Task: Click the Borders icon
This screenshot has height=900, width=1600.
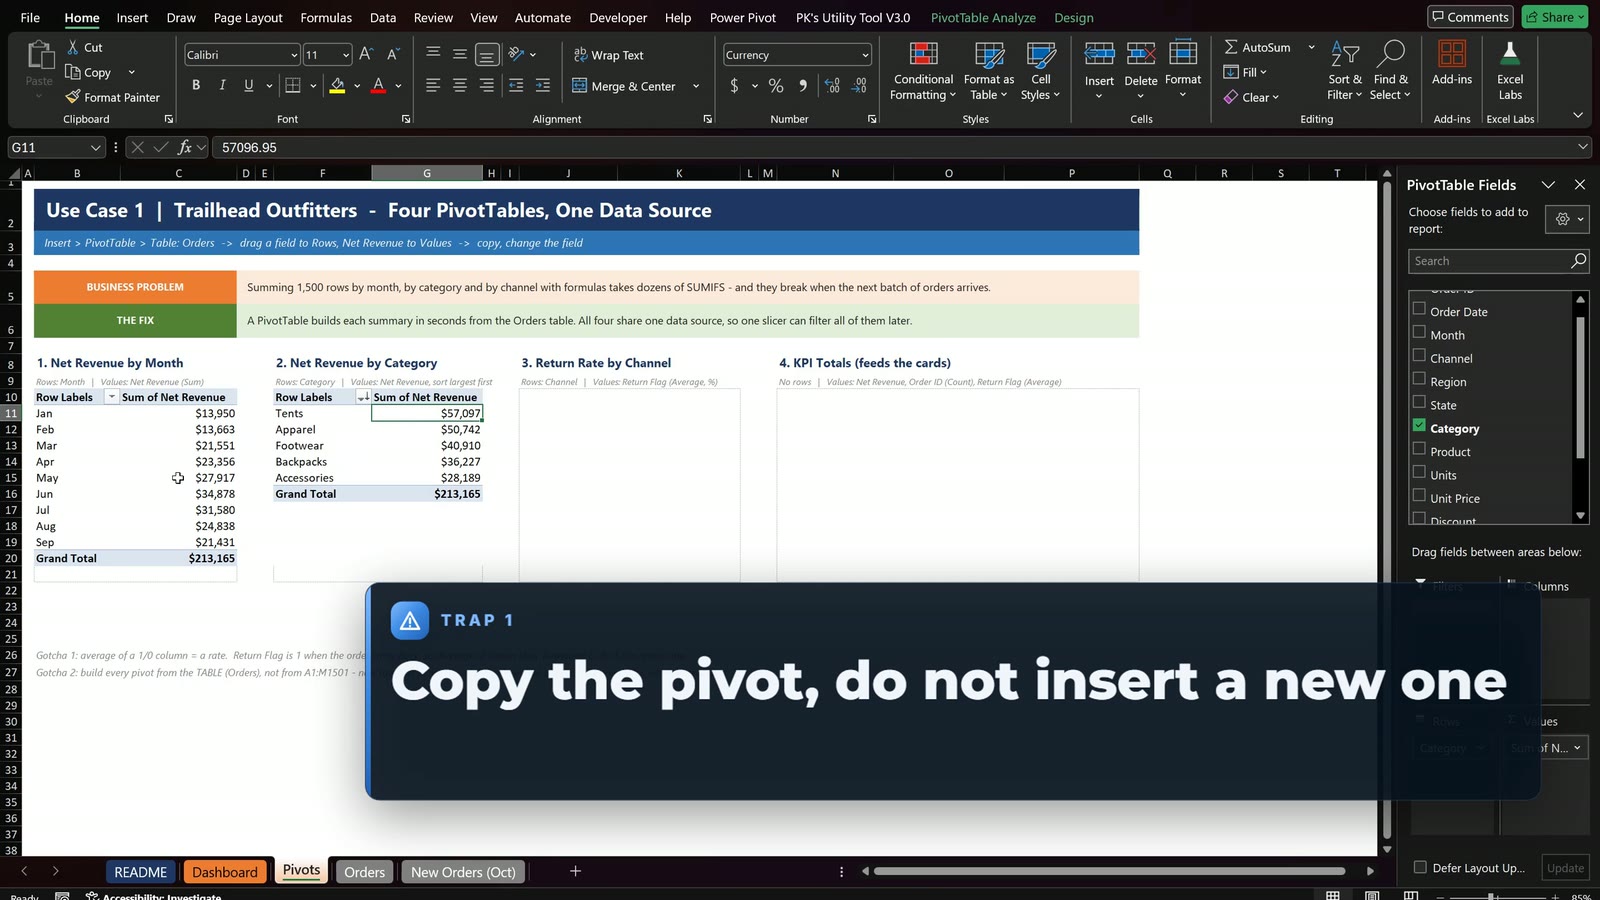Action: click(x=293, y=86)
